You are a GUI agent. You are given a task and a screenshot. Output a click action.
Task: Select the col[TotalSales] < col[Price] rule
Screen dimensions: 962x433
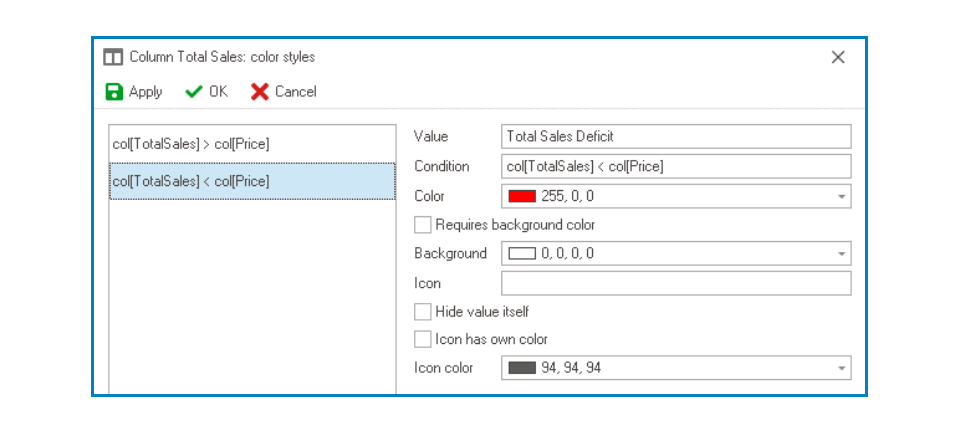(191, 181)
